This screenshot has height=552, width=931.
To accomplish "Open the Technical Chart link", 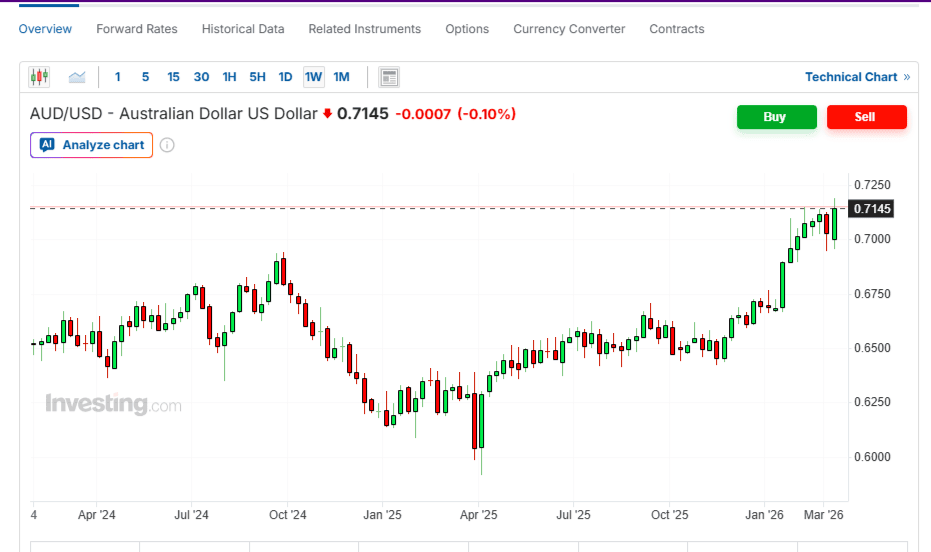I will [851, 77].
